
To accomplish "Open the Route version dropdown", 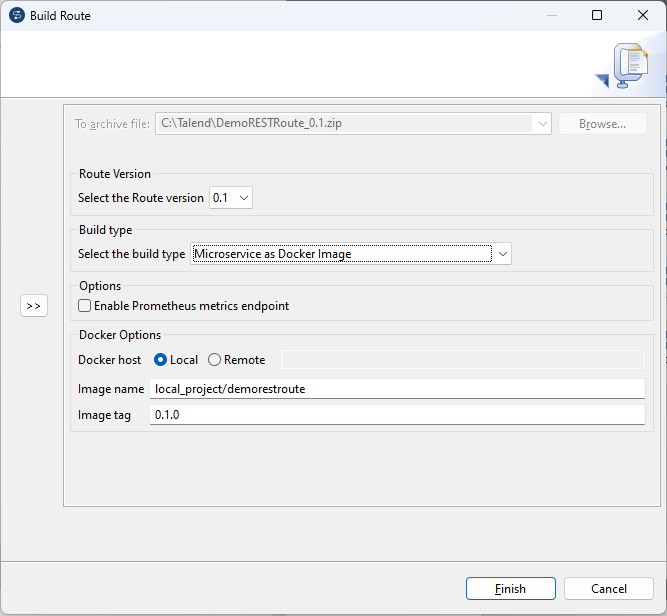I will point(231,198).
